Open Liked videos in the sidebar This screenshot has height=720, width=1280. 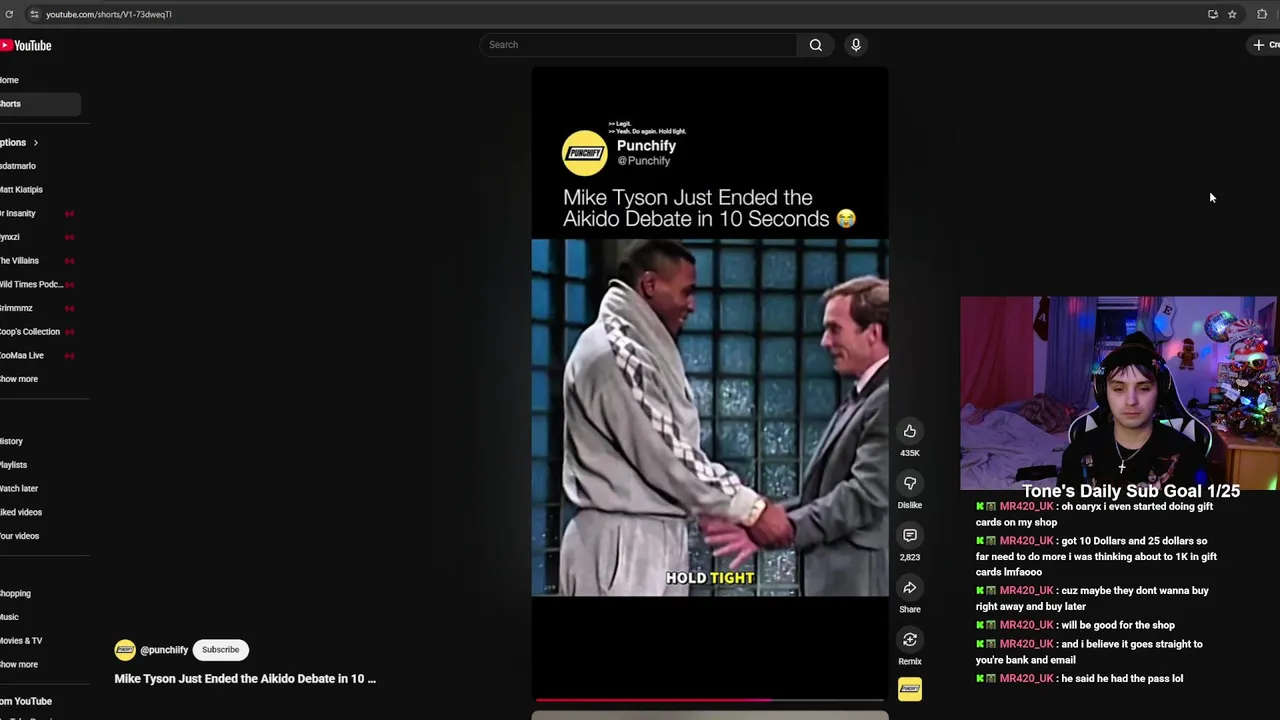coord(21,512)
